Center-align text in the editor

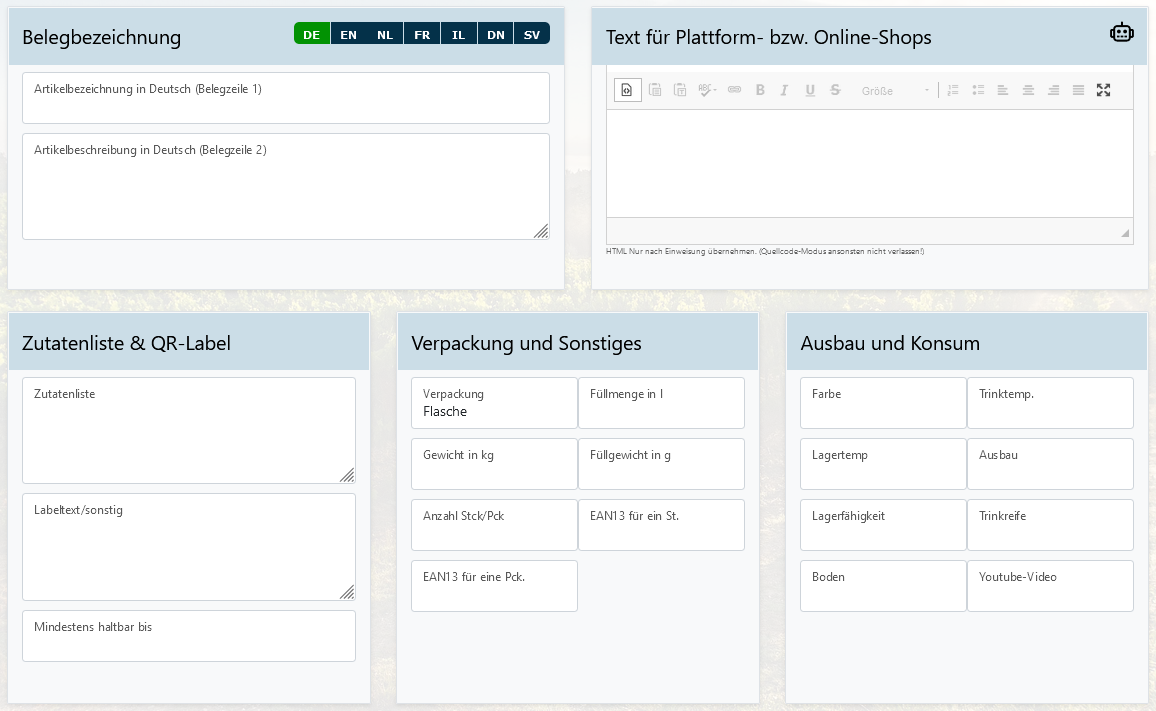click(x=1028, y=90)
